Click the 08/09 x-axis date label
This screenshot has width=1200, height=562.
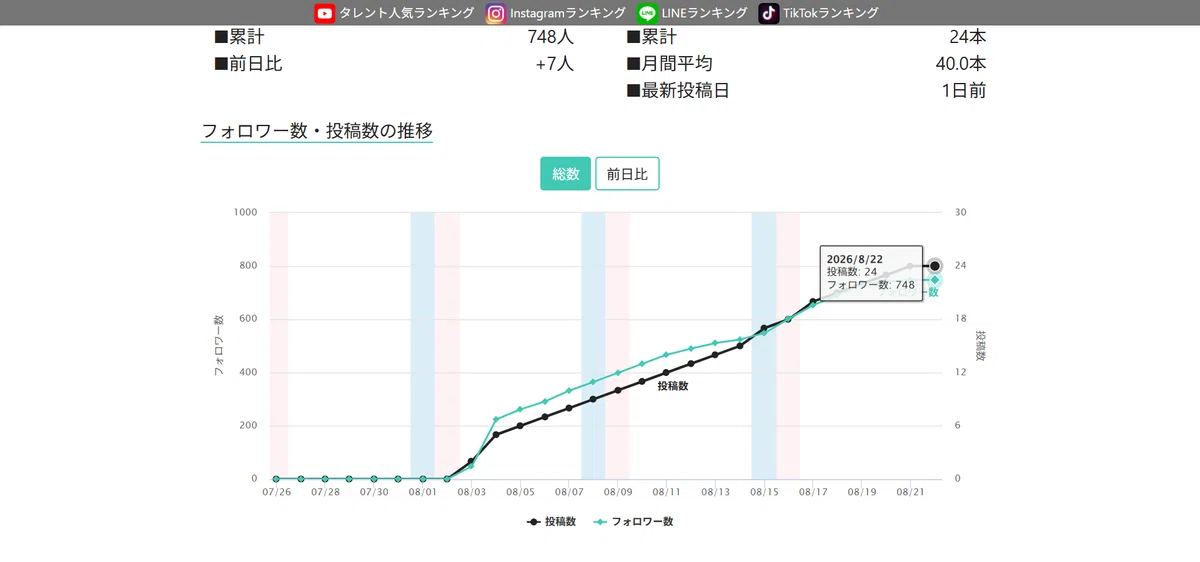(618, 492)
